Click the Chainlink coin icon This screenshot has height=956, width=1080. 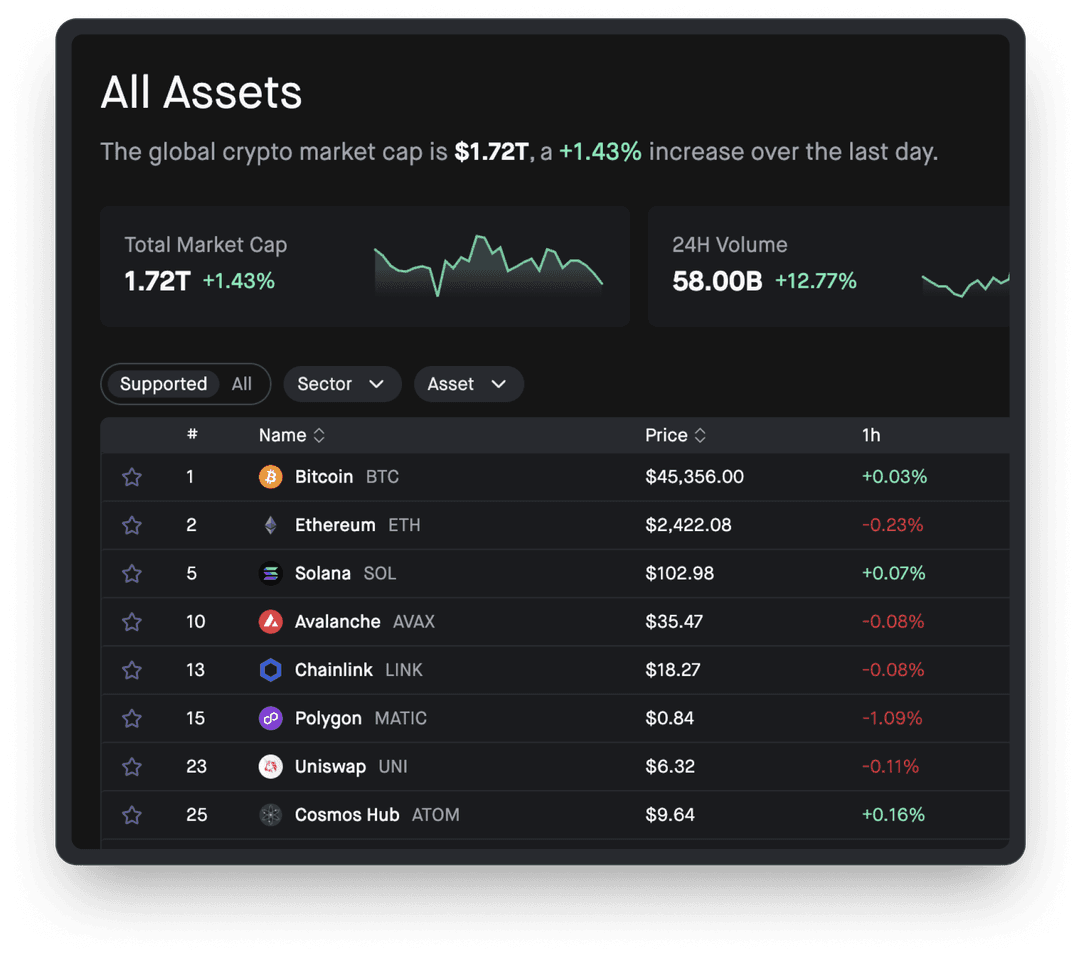(270, 670)
